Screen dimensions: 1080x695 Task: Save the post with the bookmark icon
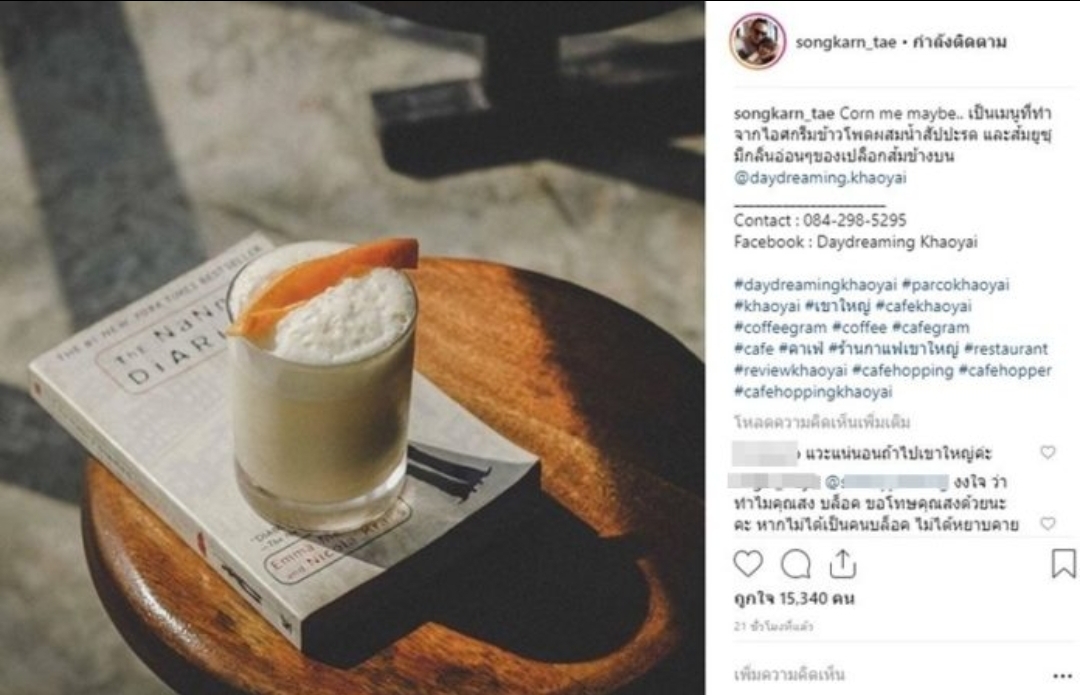1063,563
